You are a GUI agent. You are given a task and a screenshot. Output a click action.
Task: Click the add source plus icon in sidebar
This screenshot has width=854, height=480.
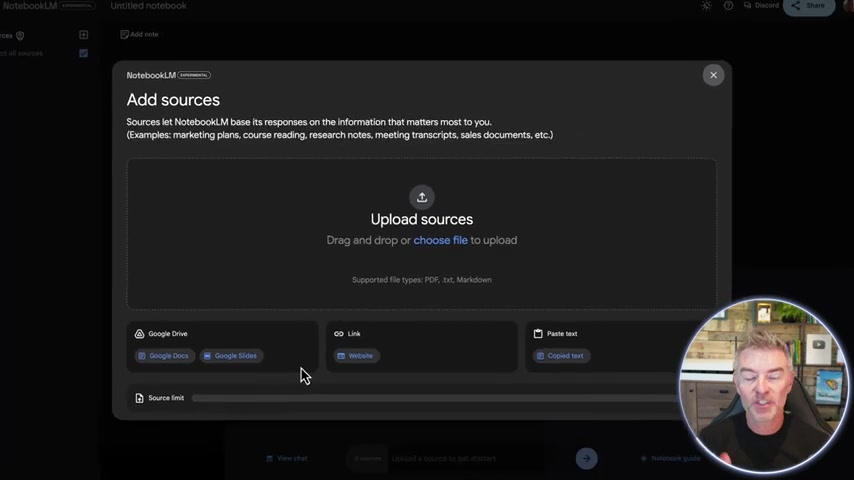pos(83,35)
